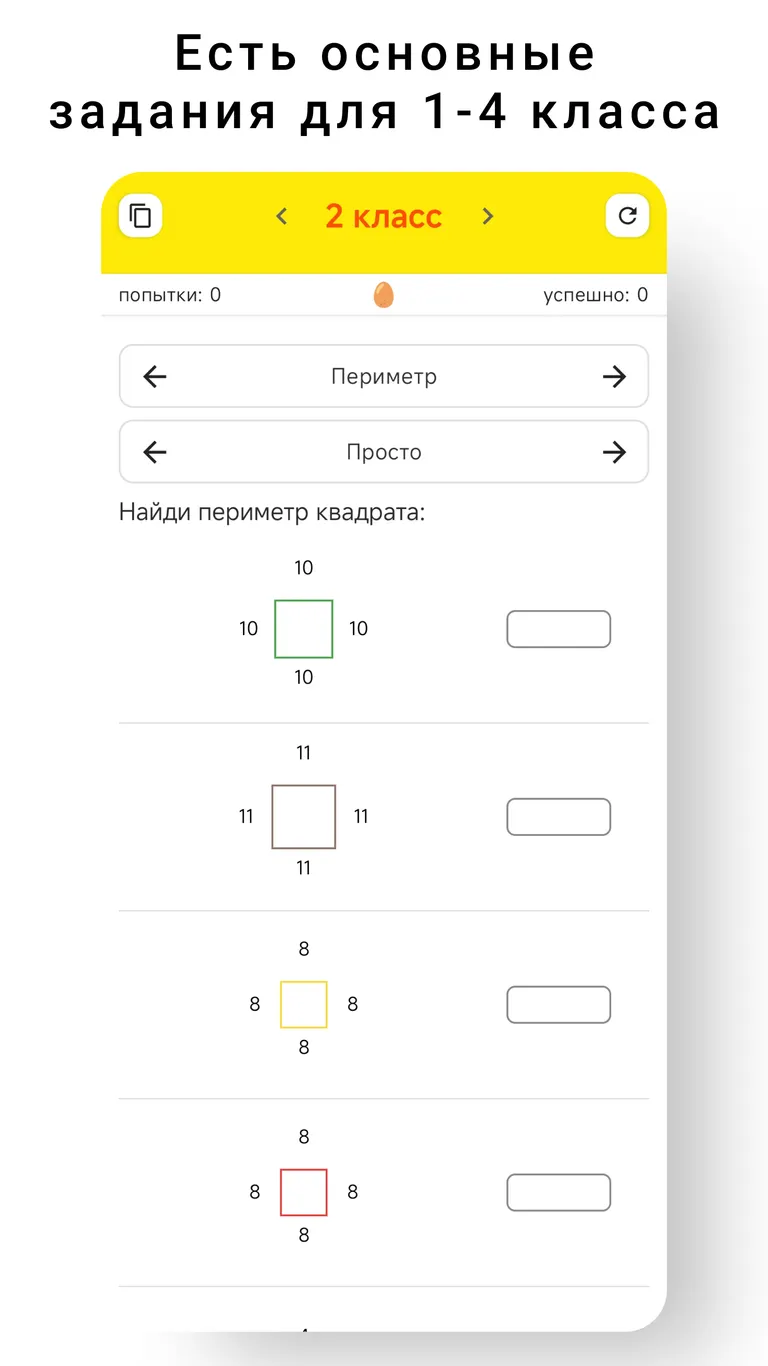Tap the попытки attempts counter
The height and width of the screenshot is (1366, 768).
pos(170,295)
